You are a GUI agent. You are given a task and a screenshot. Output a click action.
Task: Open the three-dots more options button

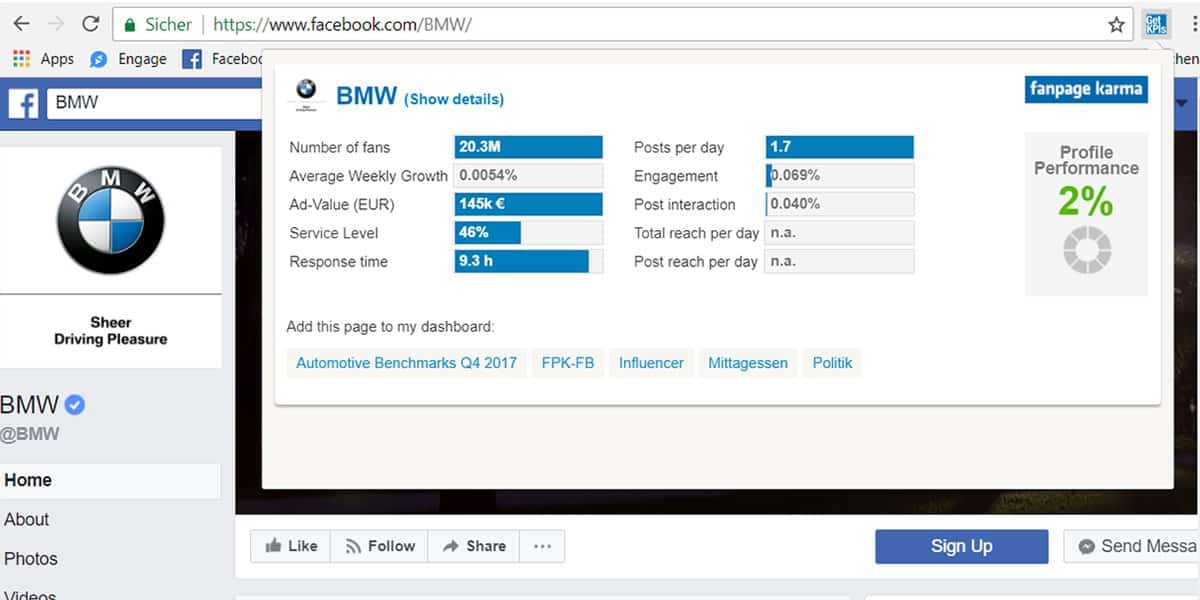click(x=542, y=546)
